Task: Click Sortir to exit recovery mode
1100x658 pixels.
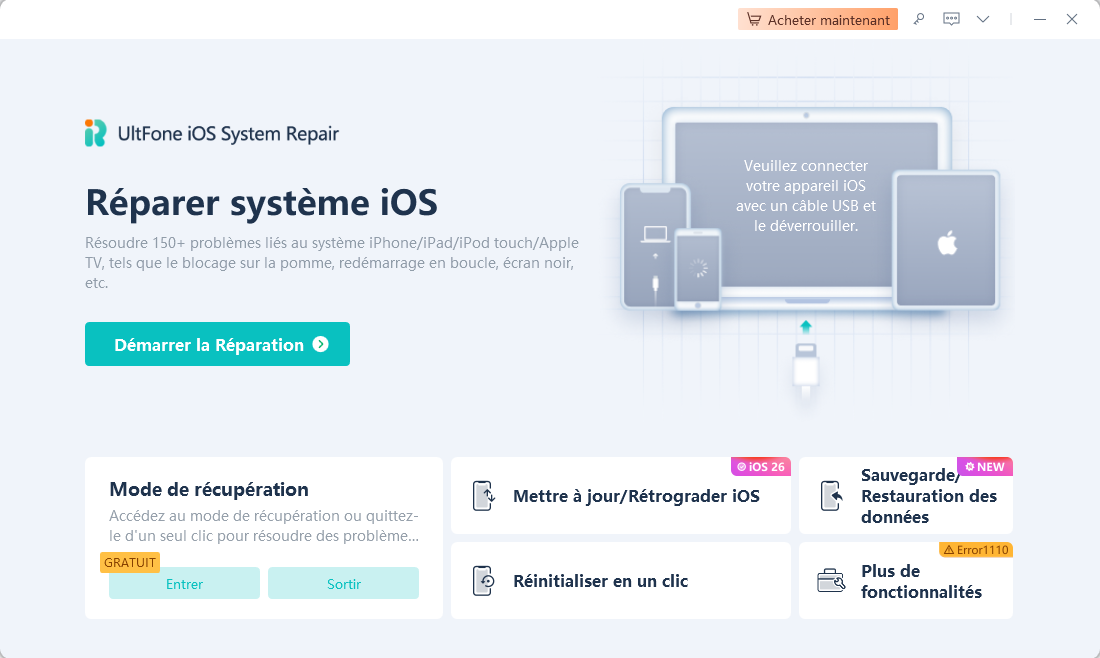Action: pos(343,584)
